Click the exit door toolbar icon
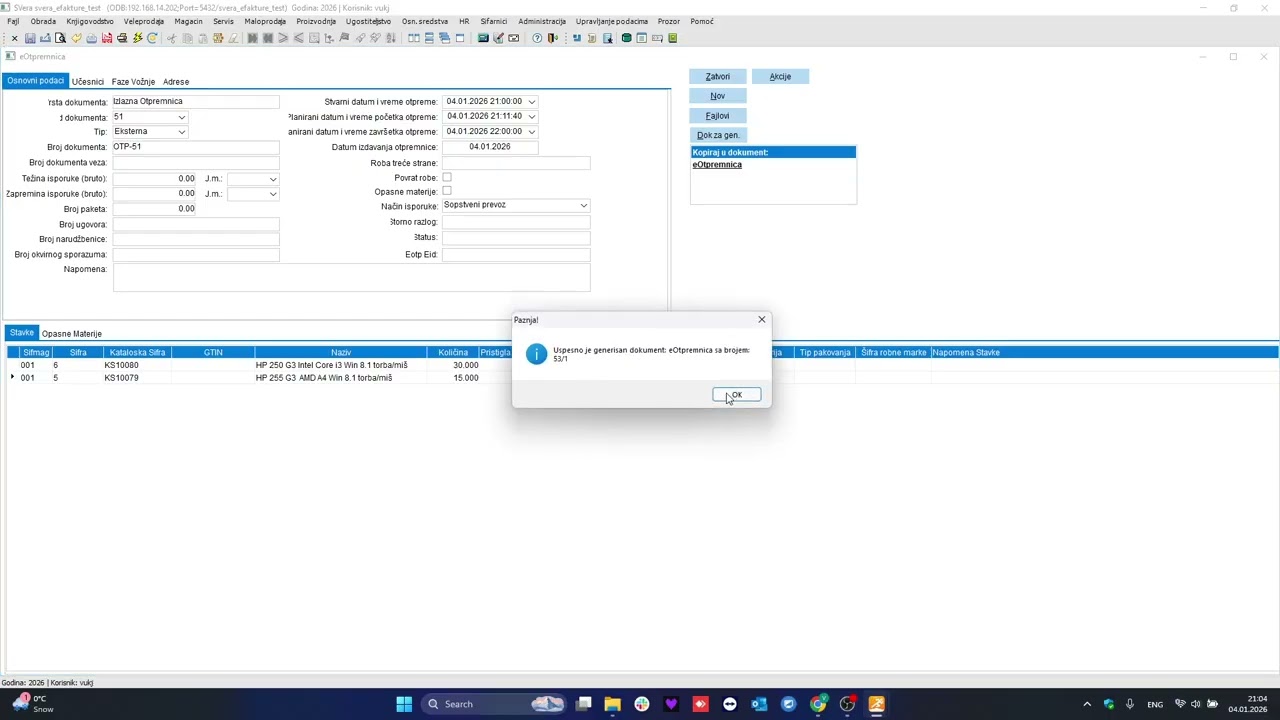 pos(552,38)
